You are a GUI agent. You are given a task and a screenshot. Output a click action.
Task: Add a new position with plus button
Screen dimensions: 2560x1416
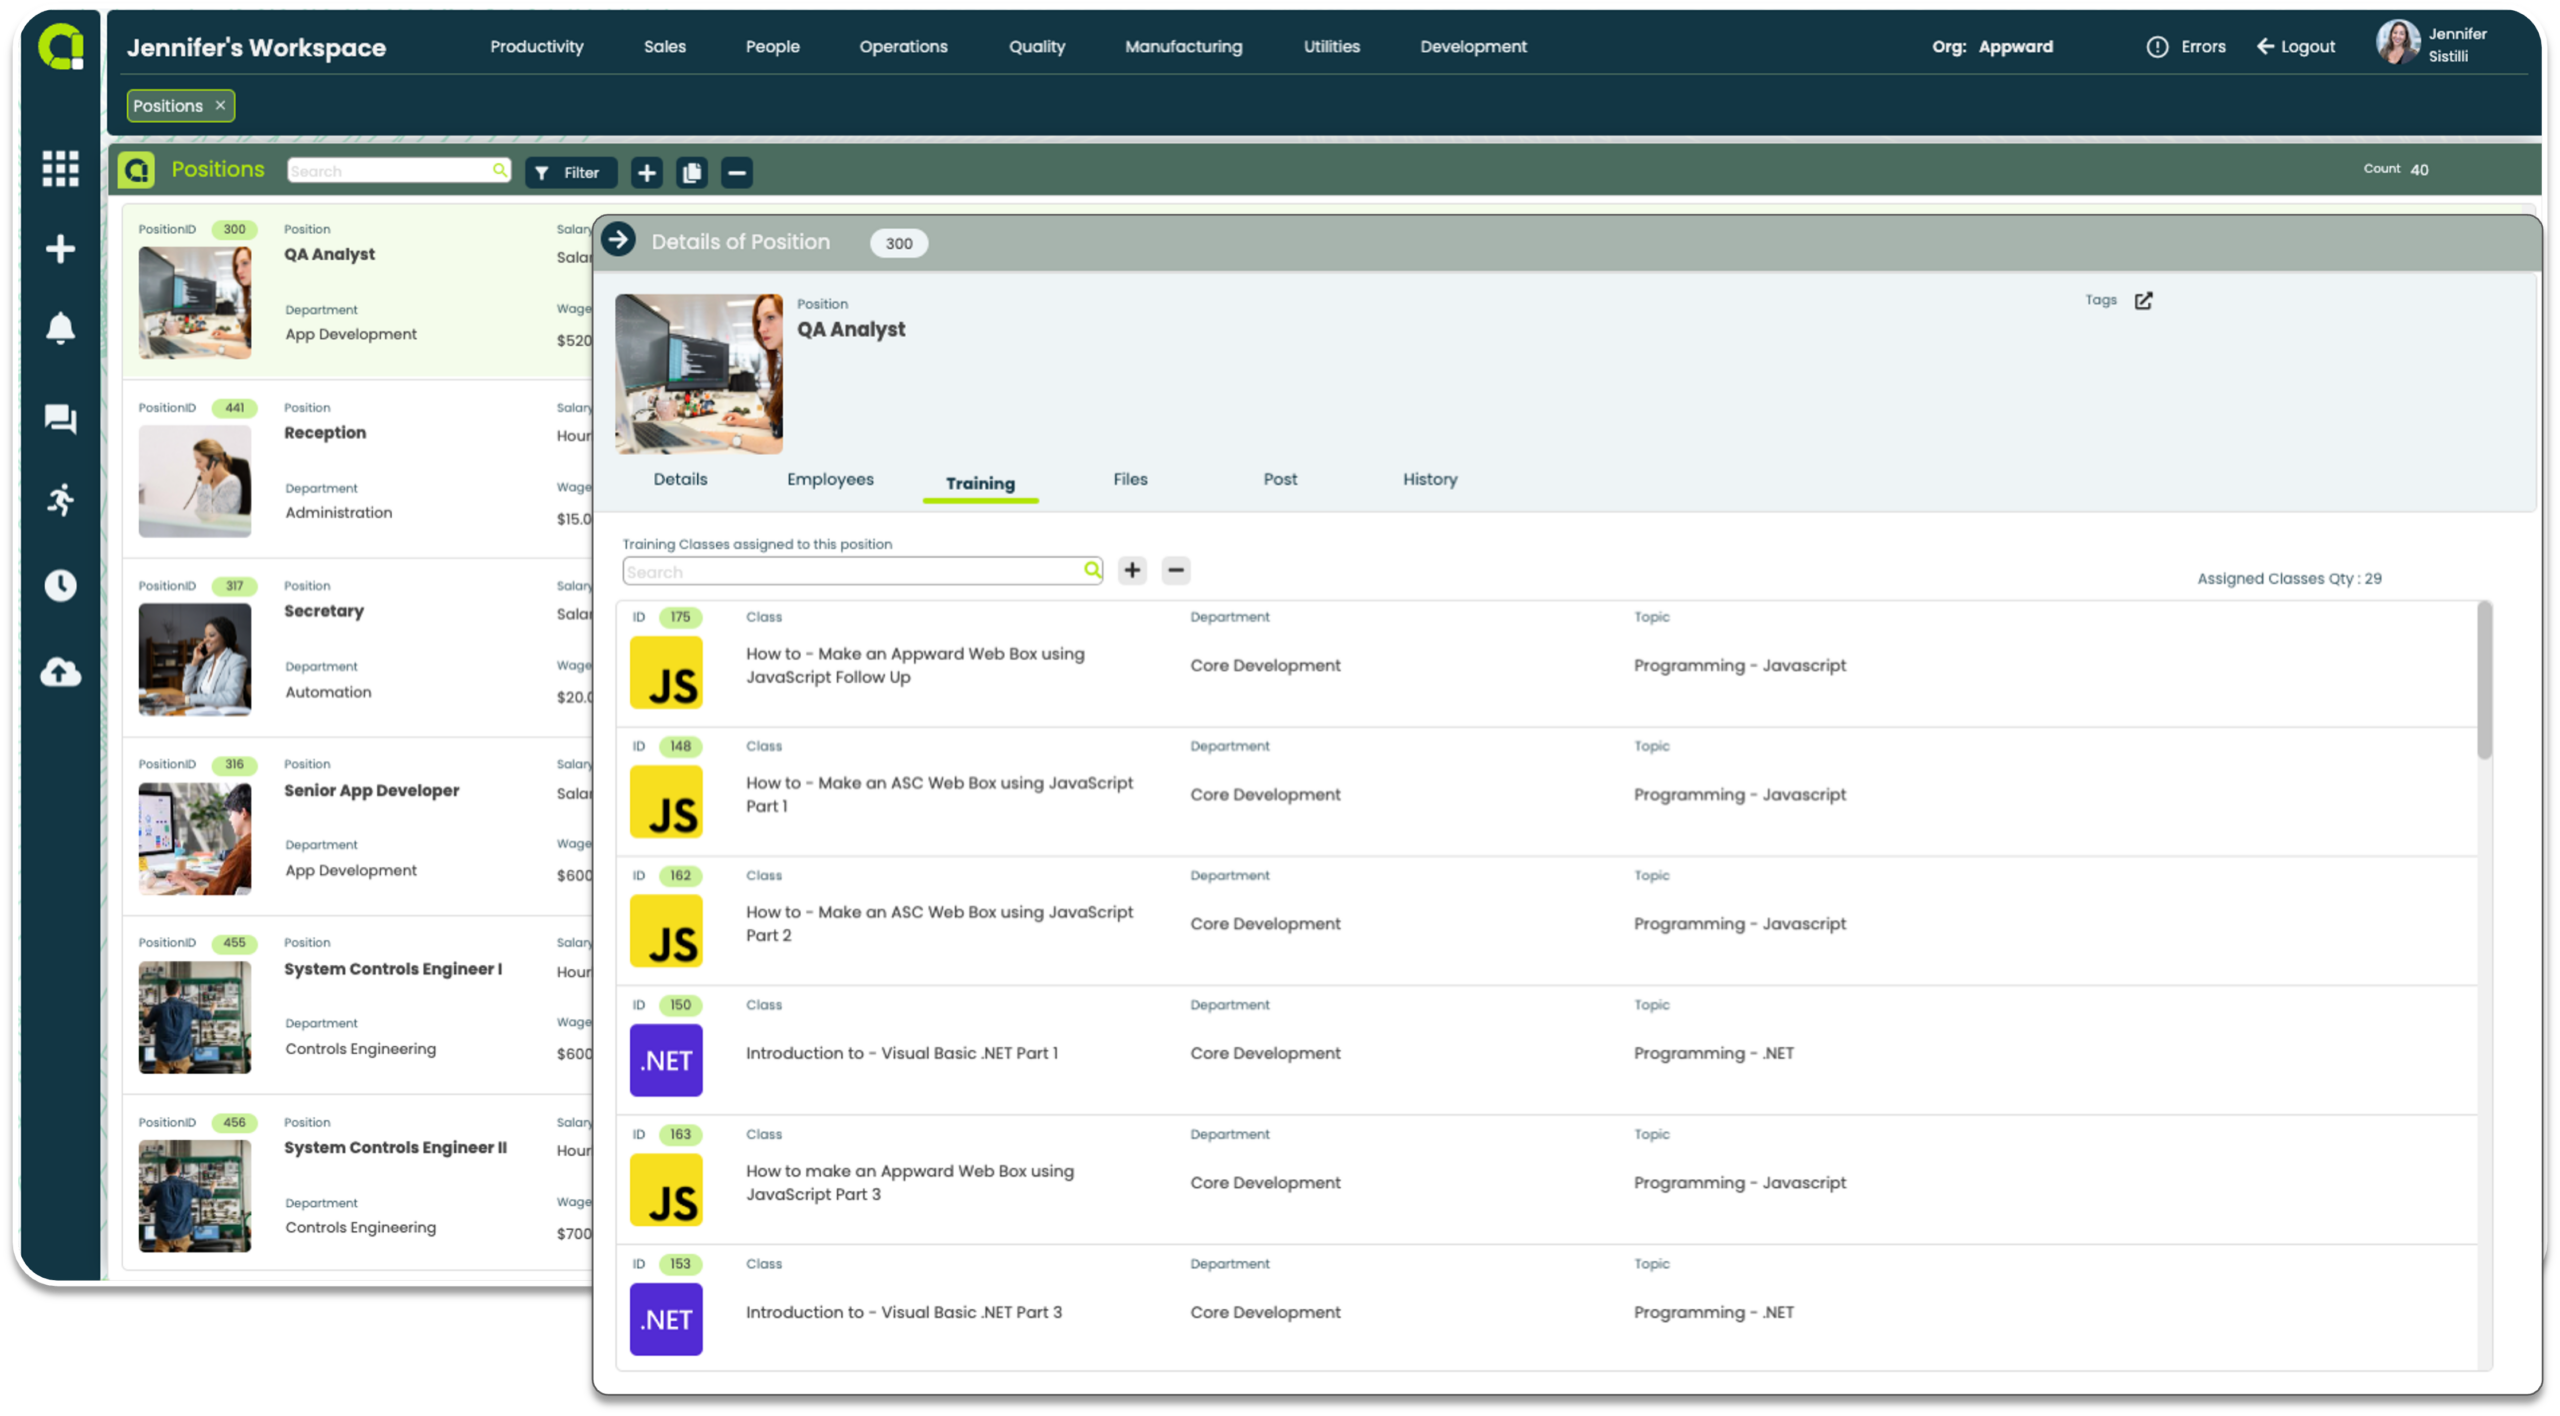click(647, 172)
